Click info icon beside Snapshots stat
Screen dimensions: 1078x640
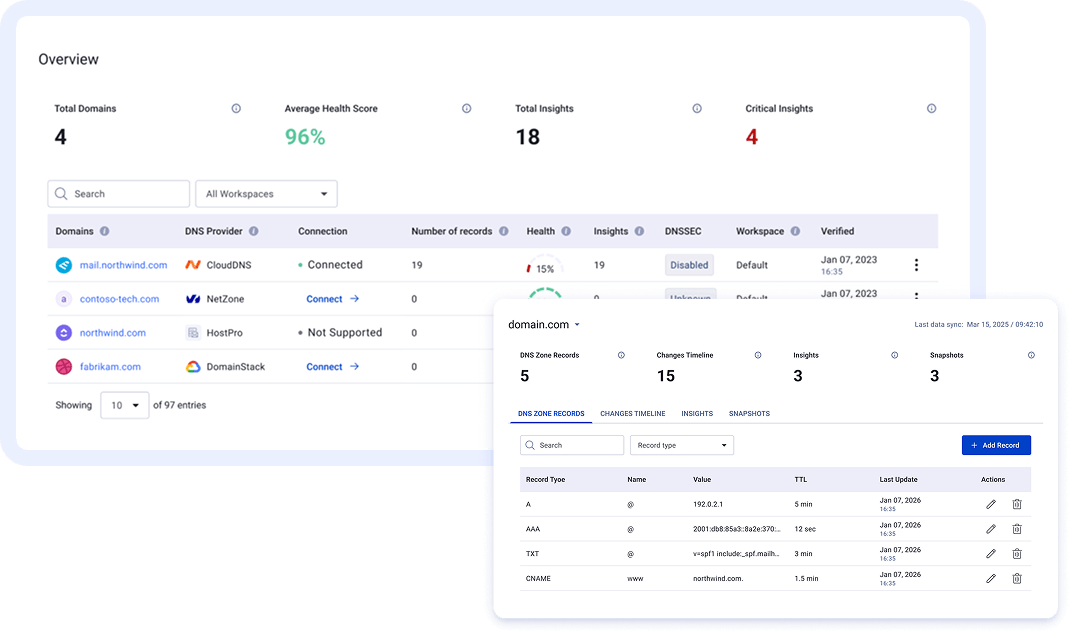(x=1031, y=355)
